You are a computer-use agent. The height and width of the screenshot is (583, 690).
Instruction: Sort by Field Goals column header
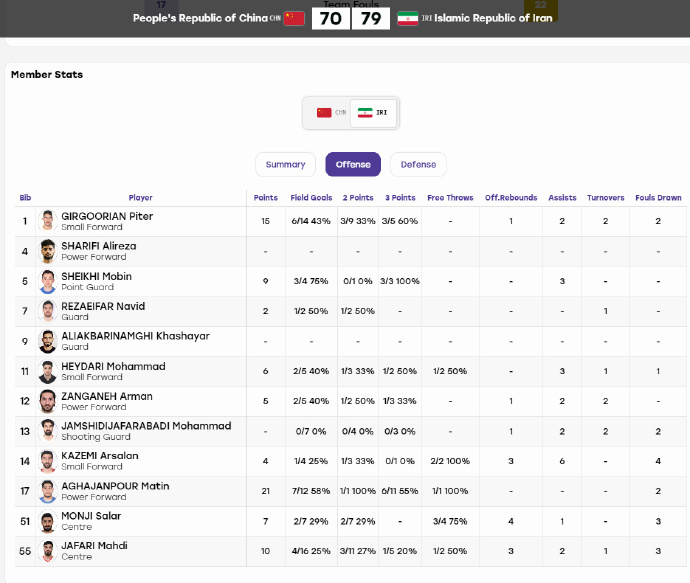311,198
